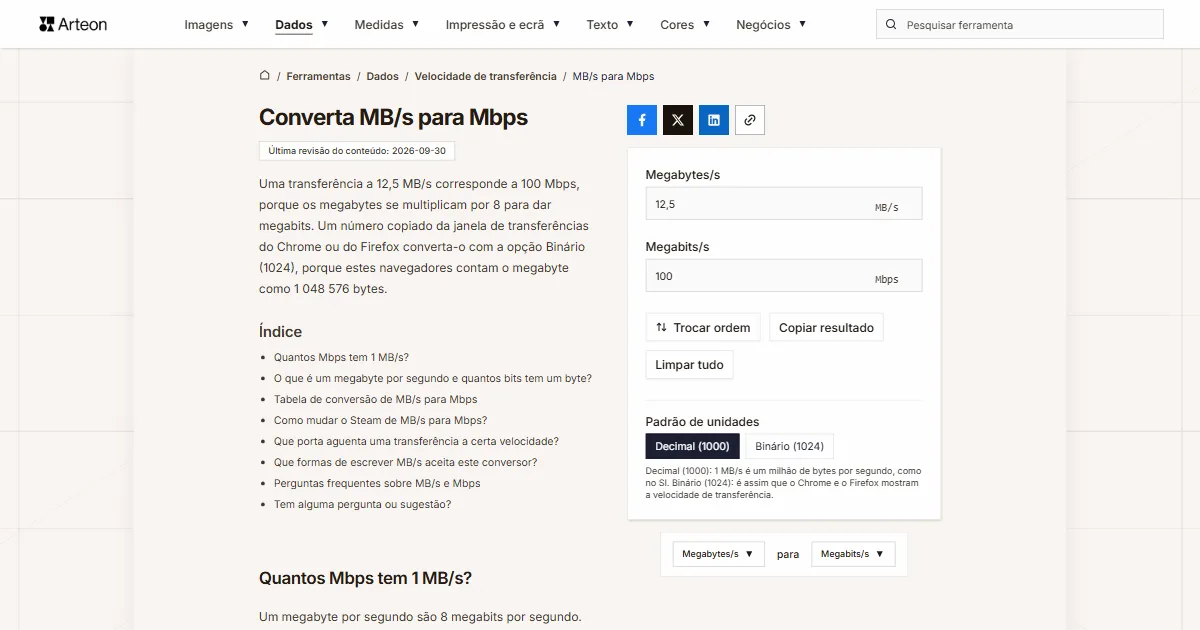Click the Limpar tudo button
Screen dimensions: 1200x630
(x=689, y=365)
